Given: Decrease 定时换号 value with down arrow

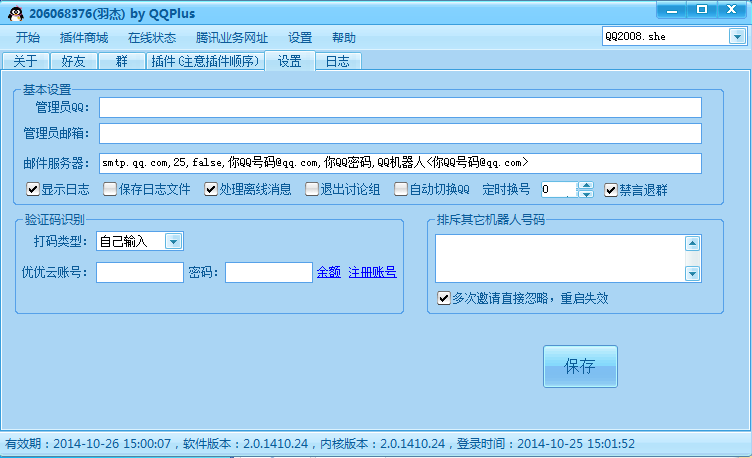Looking at the screenshot, I should click(586, 194).
